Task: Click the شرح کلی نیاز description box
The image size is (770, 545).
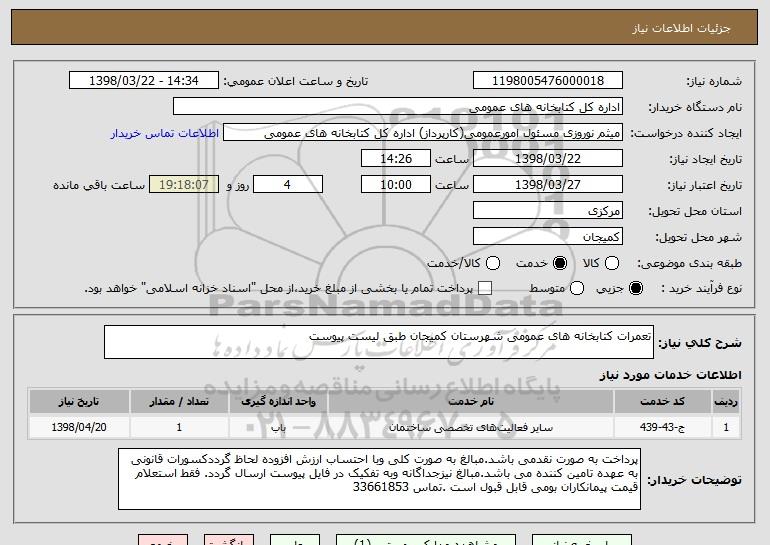Action: click(x=379, y=342)
